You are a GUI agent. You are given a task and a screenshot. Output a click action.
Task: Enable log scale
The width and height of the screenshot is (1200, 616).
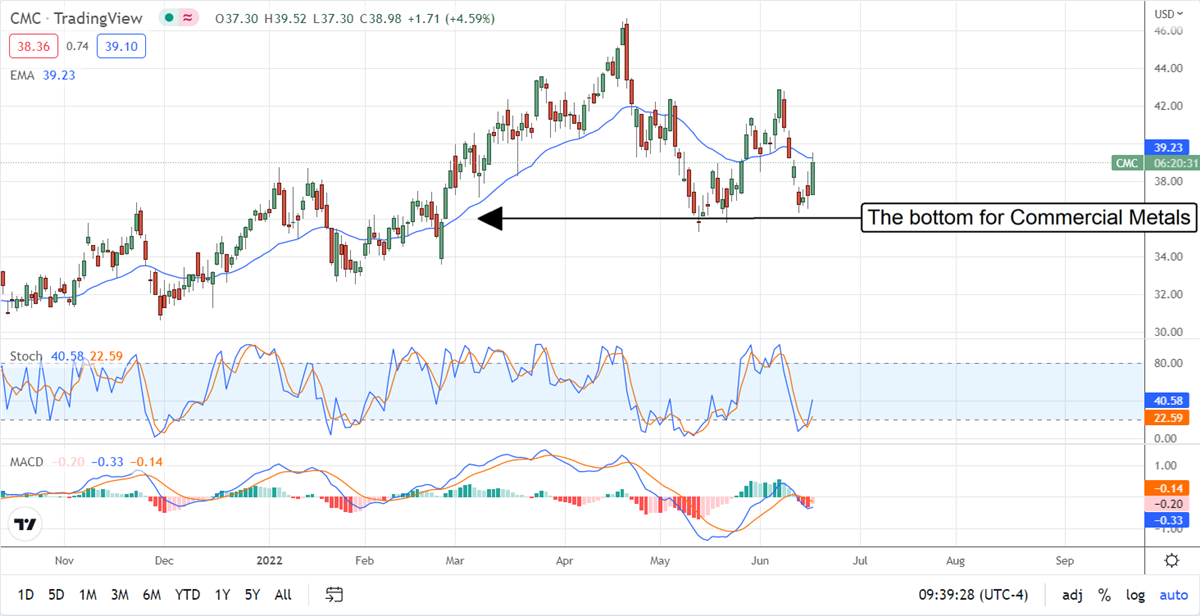(1135, 595)
